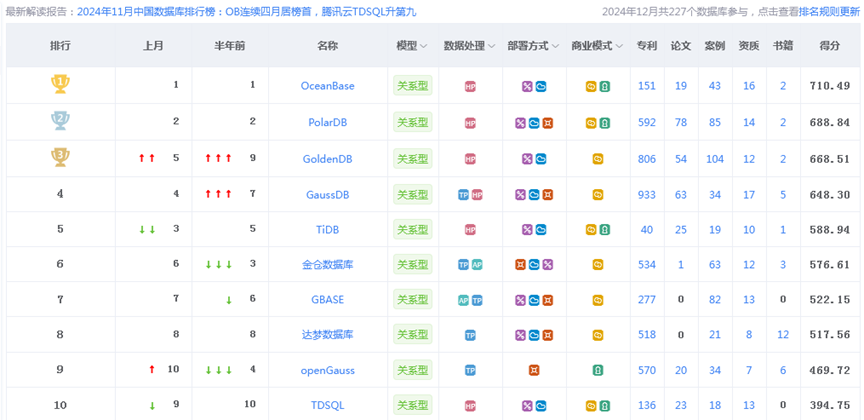The image size is (864, 420).
Task: Click the 半年前 column header
Action: (230, 46)
